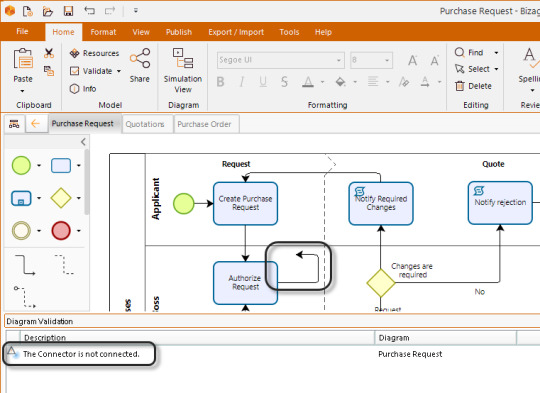The width and height of the screenshot is (540, 393).
Task: Expand the Paste options arrow
Action: (22, 91)
